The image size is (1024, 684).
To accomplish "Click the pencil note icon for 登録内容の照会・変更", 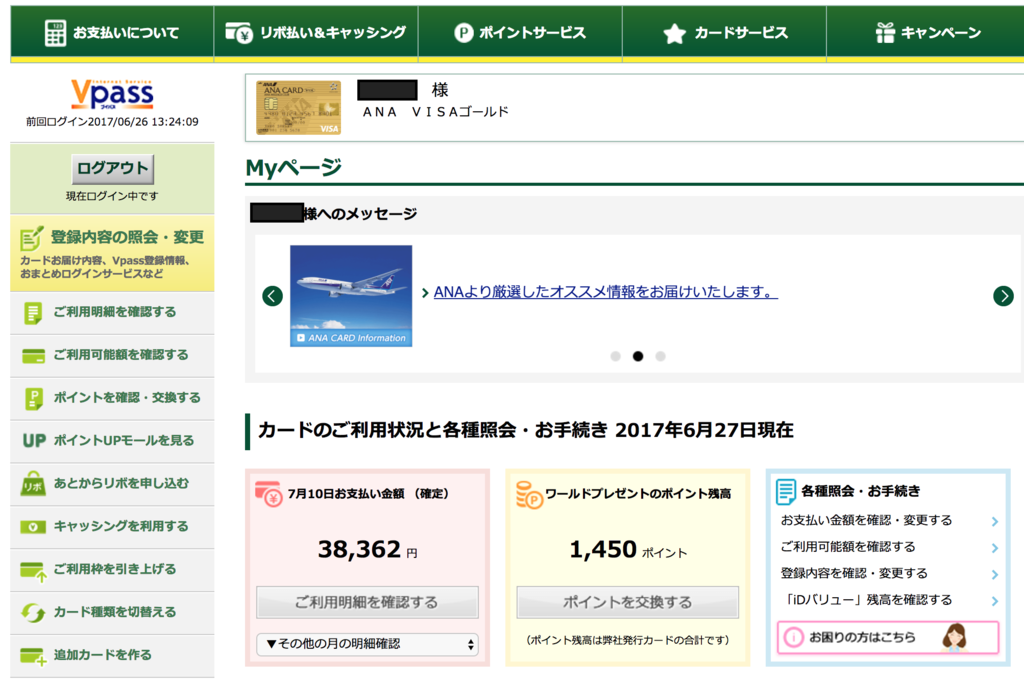I will [x=32, y=238].
